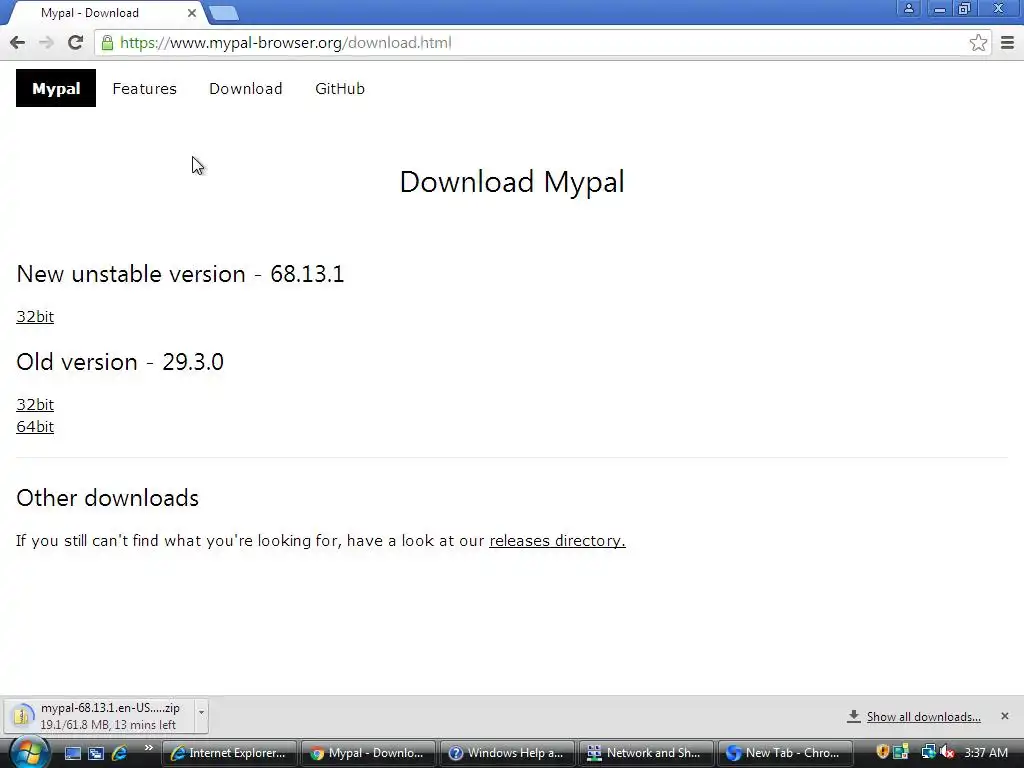Click Show all downloads link
This screenshot has width=1024, height=768.
point(923,717)
